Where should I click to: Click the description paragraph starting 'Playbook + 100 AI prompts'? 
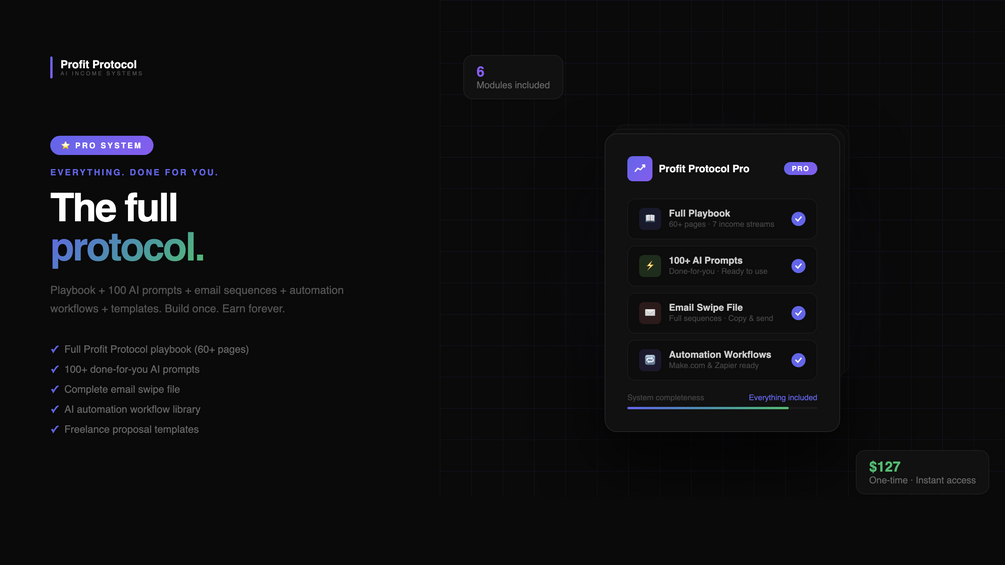[197, 299]
